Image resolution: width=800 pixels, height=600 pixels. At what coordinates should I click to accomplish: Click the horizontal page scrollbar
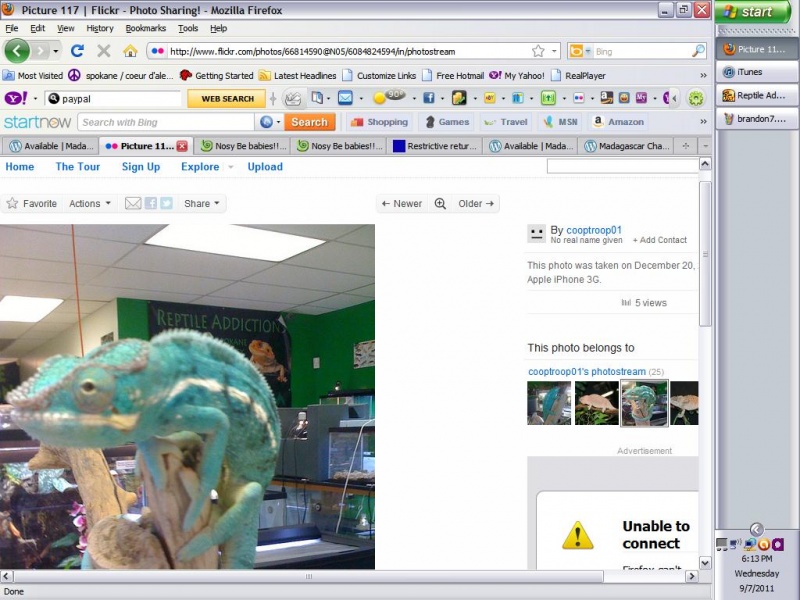(309, 577)
